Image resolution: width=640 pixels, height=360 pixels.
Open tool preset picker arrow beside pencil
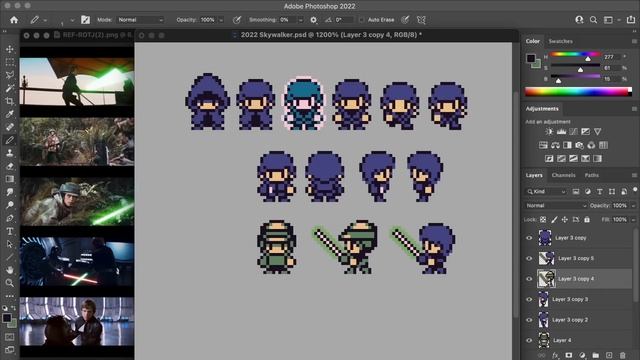tap(45, 20)
